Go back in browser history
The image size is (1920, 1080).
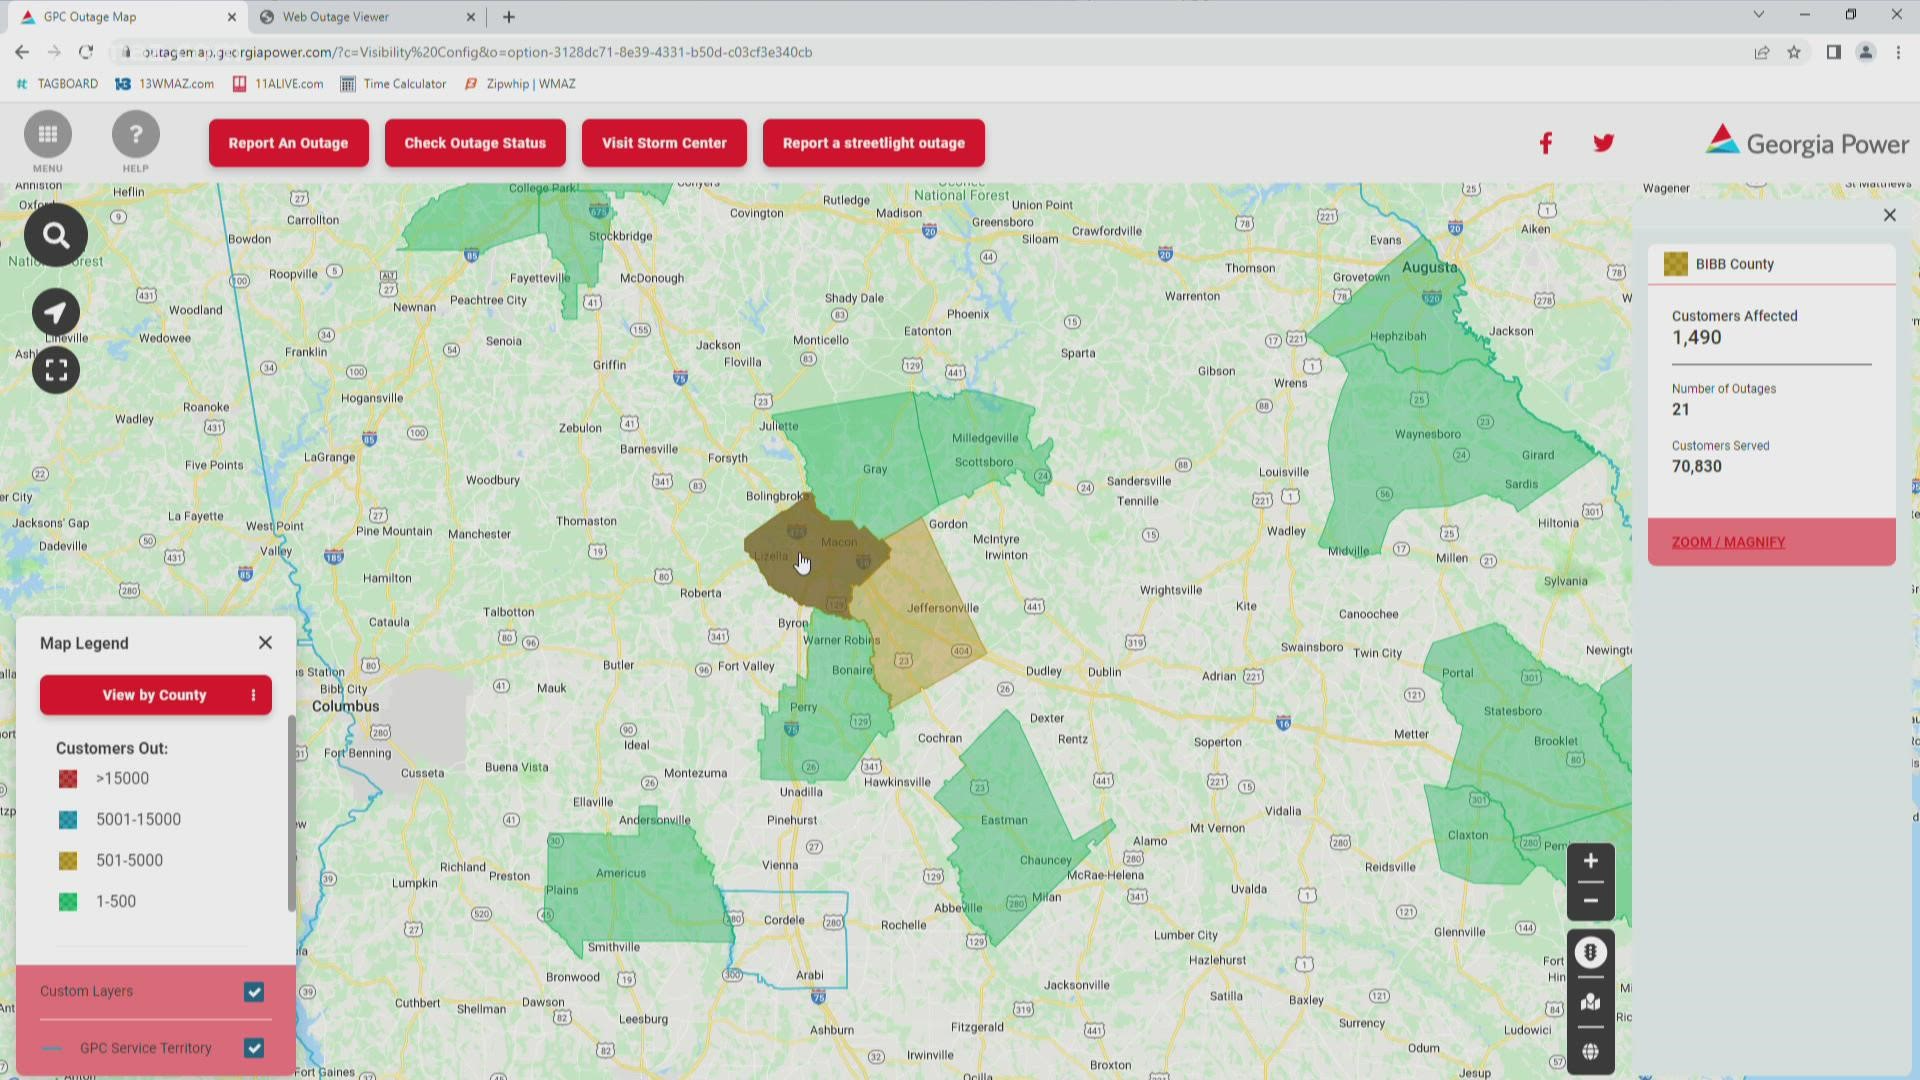tap(22, 52)
